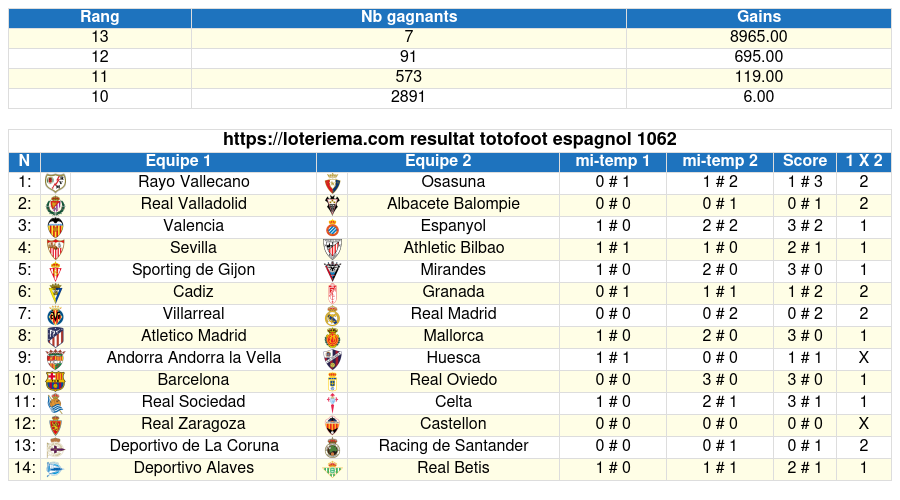
Task: Click the Real Sociedad crest
Action: click(56, 404)
